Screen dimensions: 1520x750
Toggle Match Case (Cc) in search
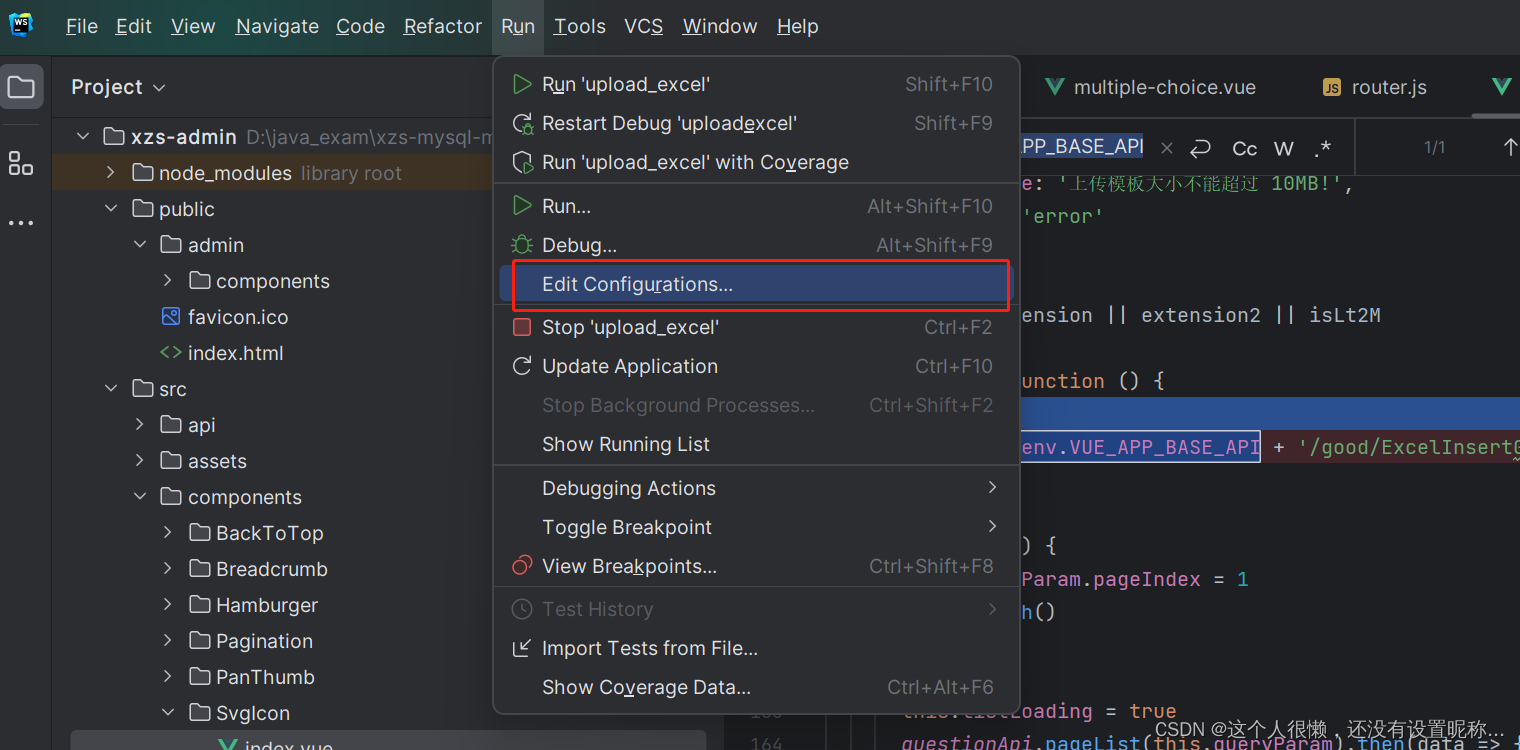[x=1244, y=149]
